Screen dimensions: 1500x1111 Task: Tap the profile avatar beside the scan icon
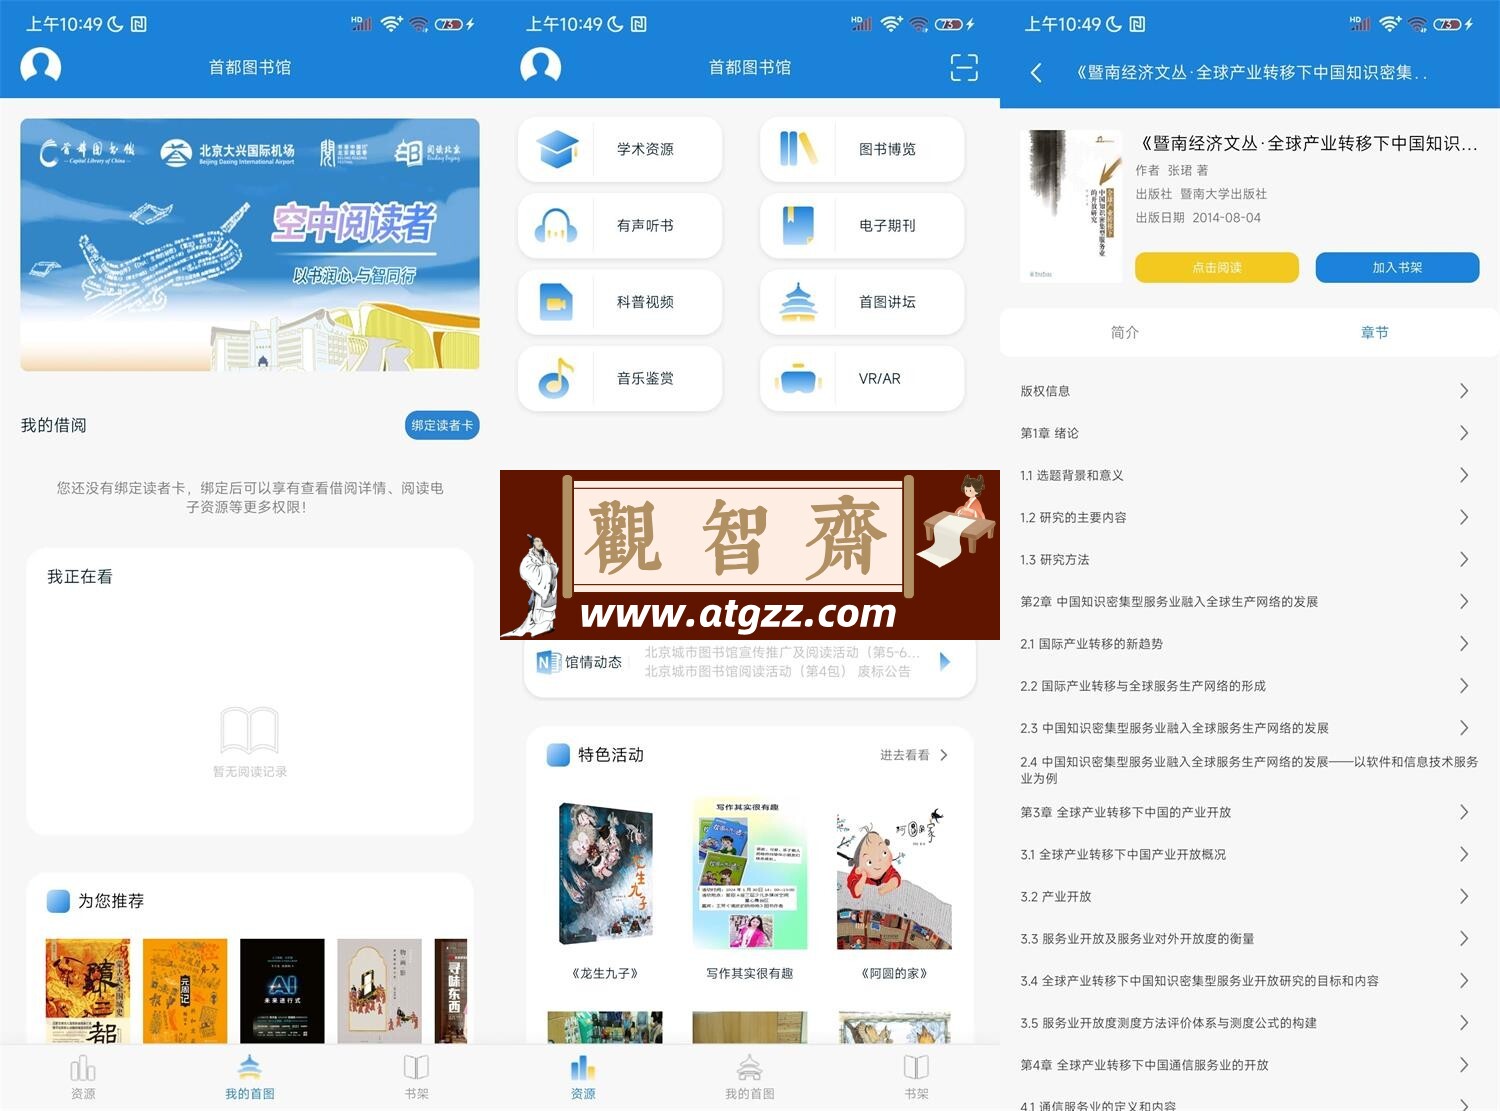[541, 67]
